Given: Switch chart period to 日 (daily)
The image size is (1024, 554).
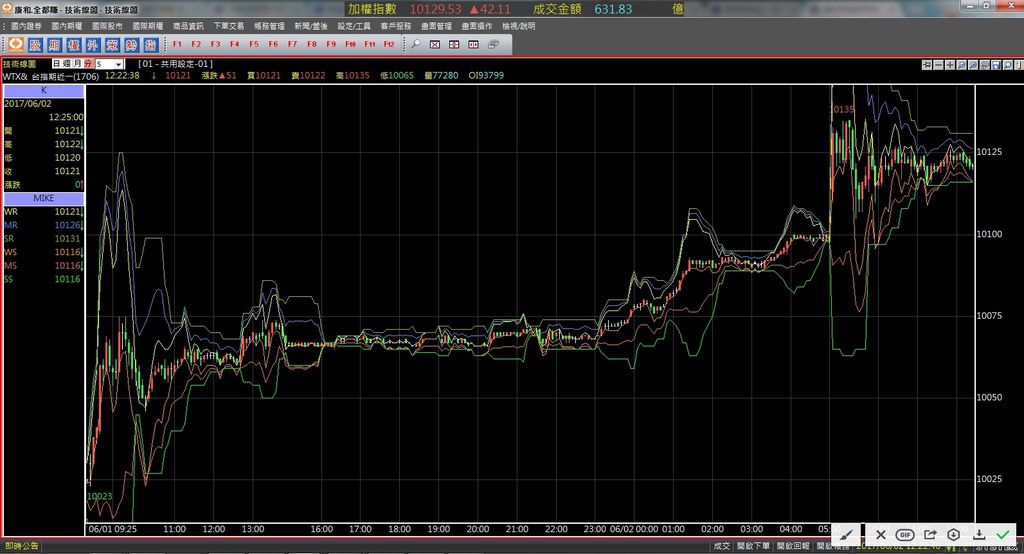Looking at the screenshot, I should pyautogui.click(x=57, y=64).
